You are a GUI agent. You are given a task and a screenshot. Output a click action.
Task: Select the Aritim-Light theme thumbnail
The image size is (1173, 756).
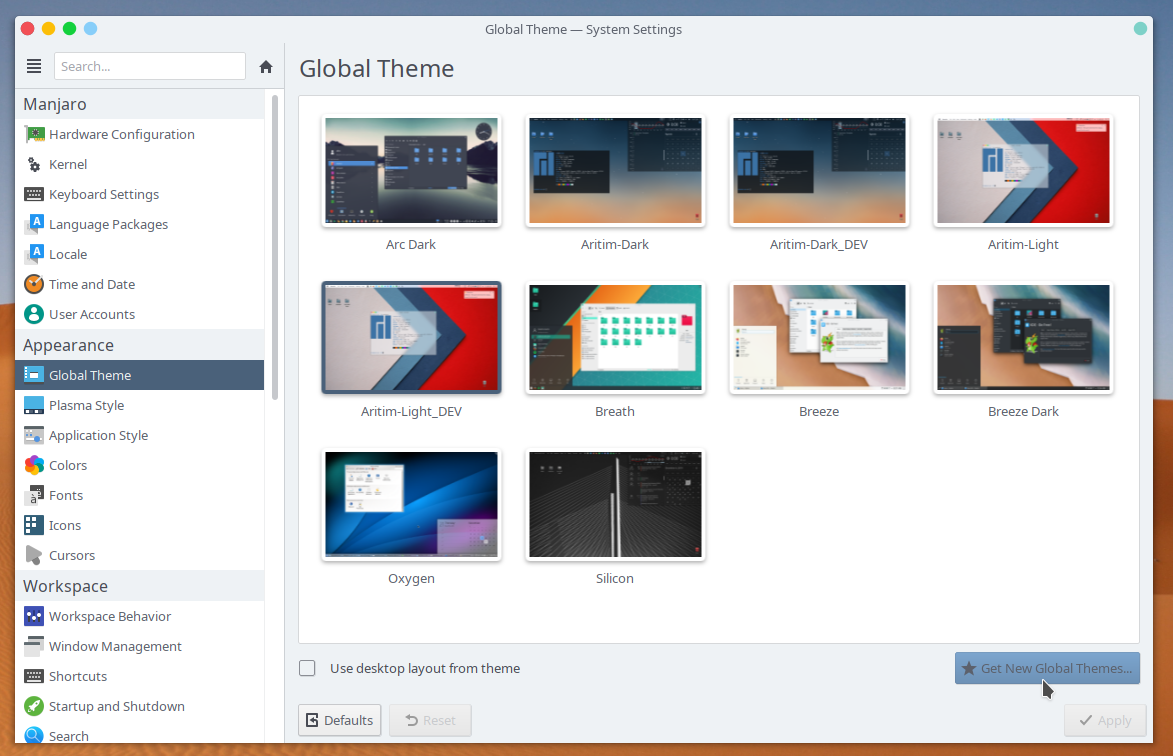click(1023, 170)
